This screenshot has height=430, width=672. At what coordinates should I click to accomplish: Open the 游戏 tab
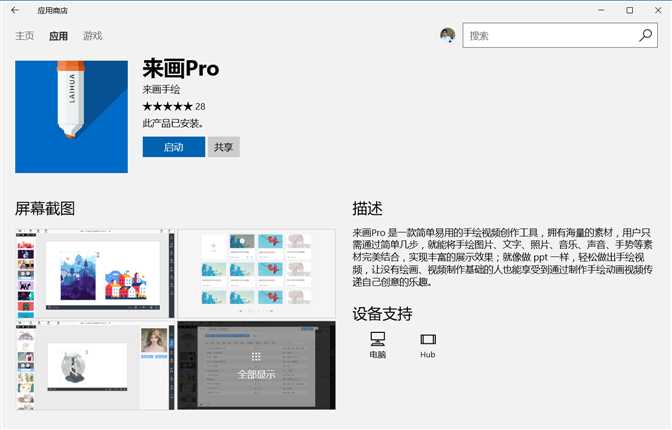(93, 36)
